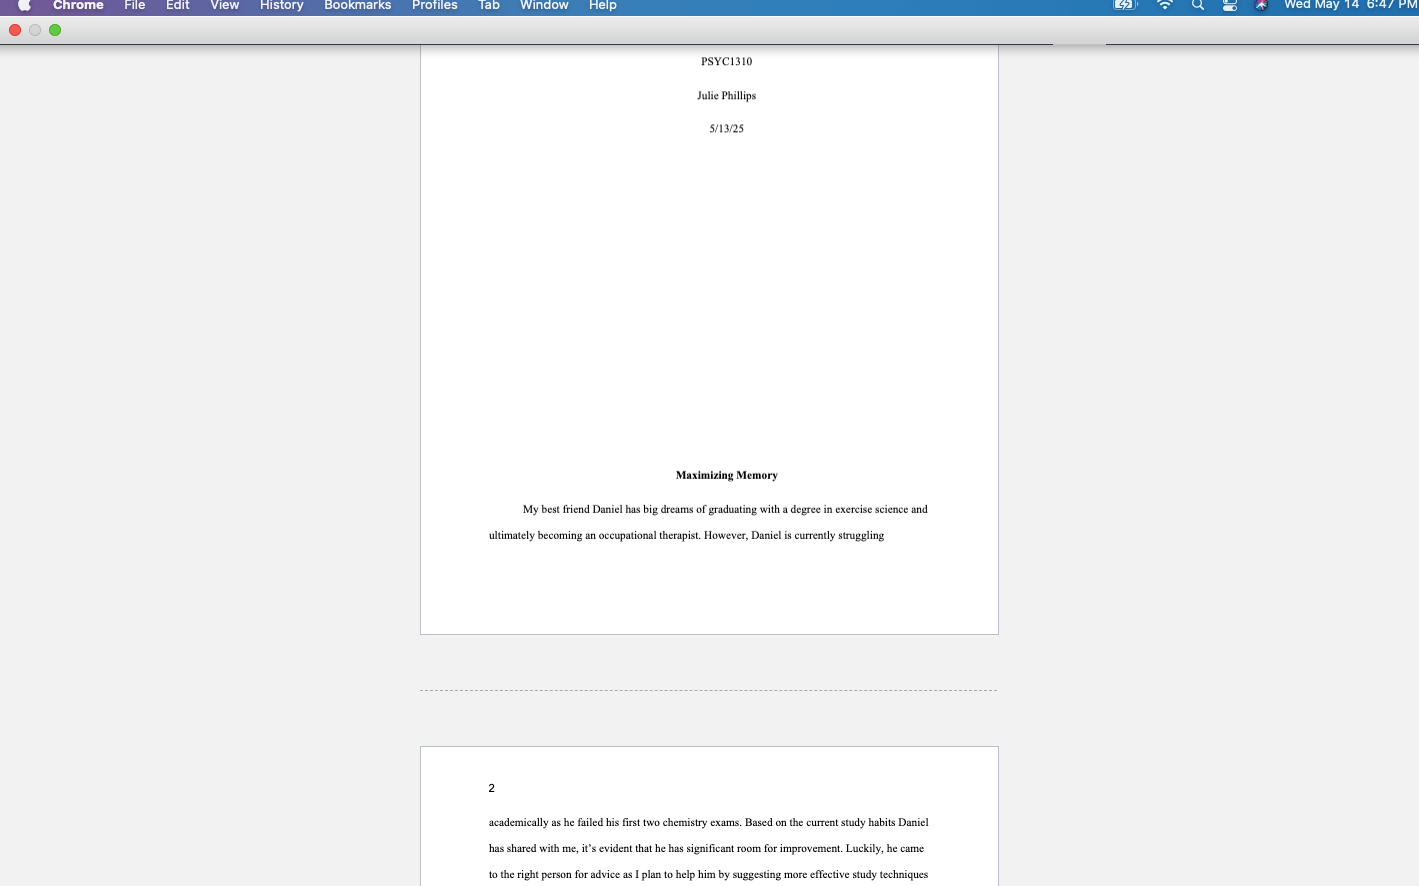The width and height of the screenshot is (1419, 886).
Task: Open the Help menu
Action: pyautogui.click(x=603, y=5)
